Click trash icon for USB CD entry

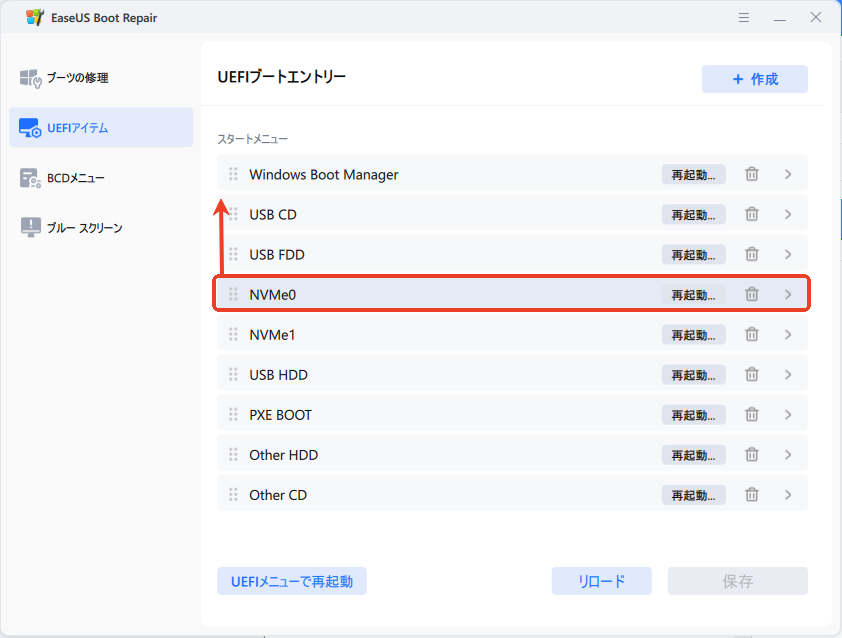[752, 214]
